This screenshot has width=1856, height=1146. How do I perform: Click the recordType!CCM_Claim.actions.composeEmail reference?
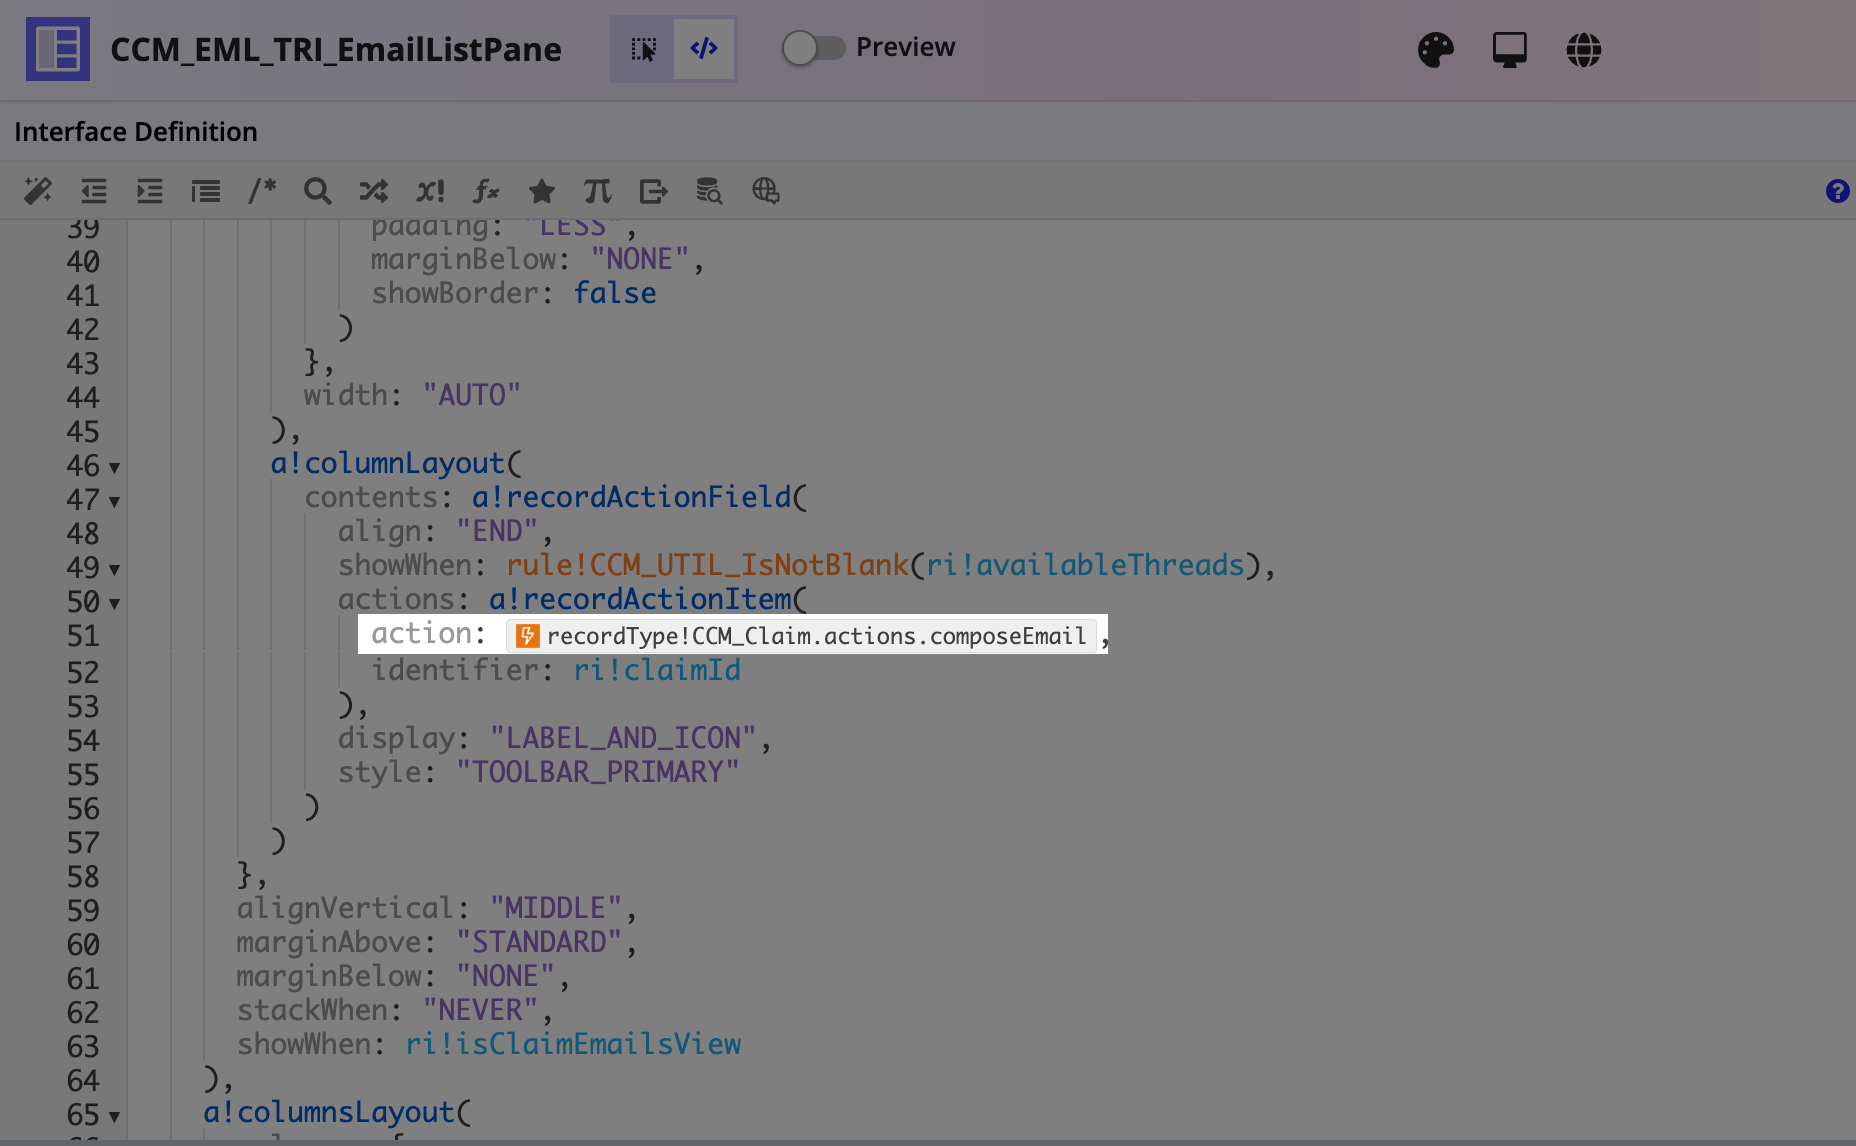[801, 636]
